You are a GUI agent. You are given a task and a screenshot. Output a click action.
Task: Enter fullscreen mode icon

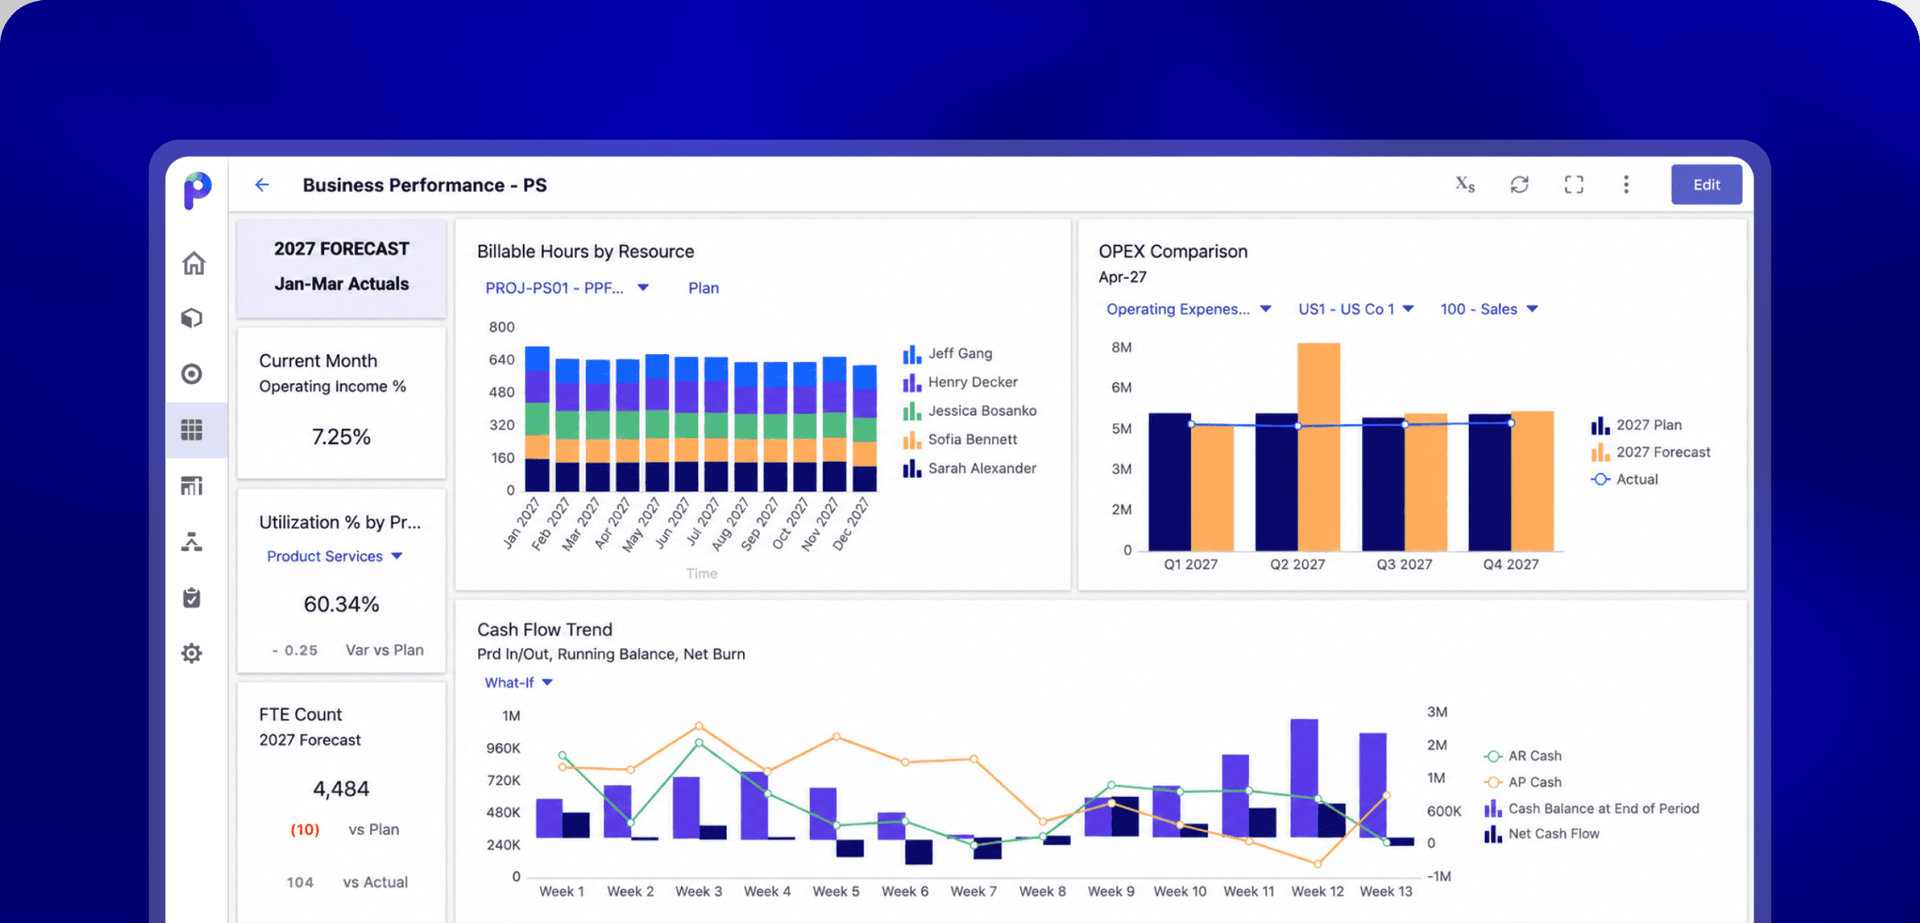point(1574,185)
